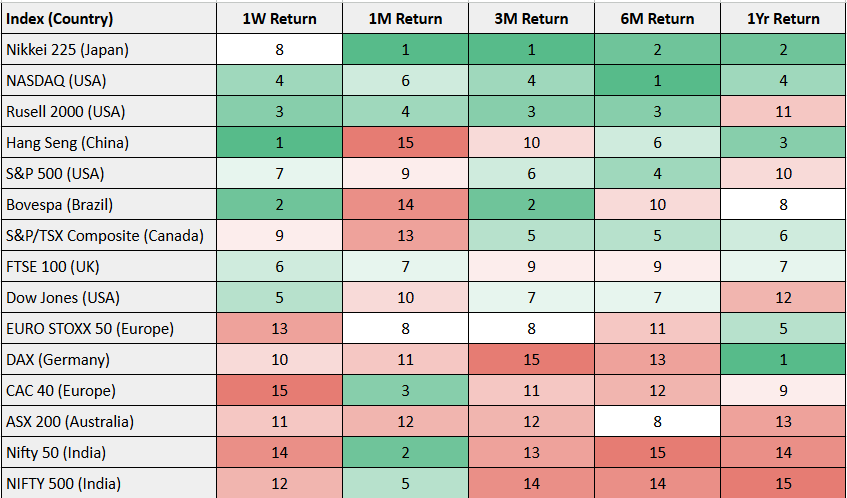847x498 pixels.
Task: Select NIFTY 500's 1Yr Return cell
Action: click(783, 483)
